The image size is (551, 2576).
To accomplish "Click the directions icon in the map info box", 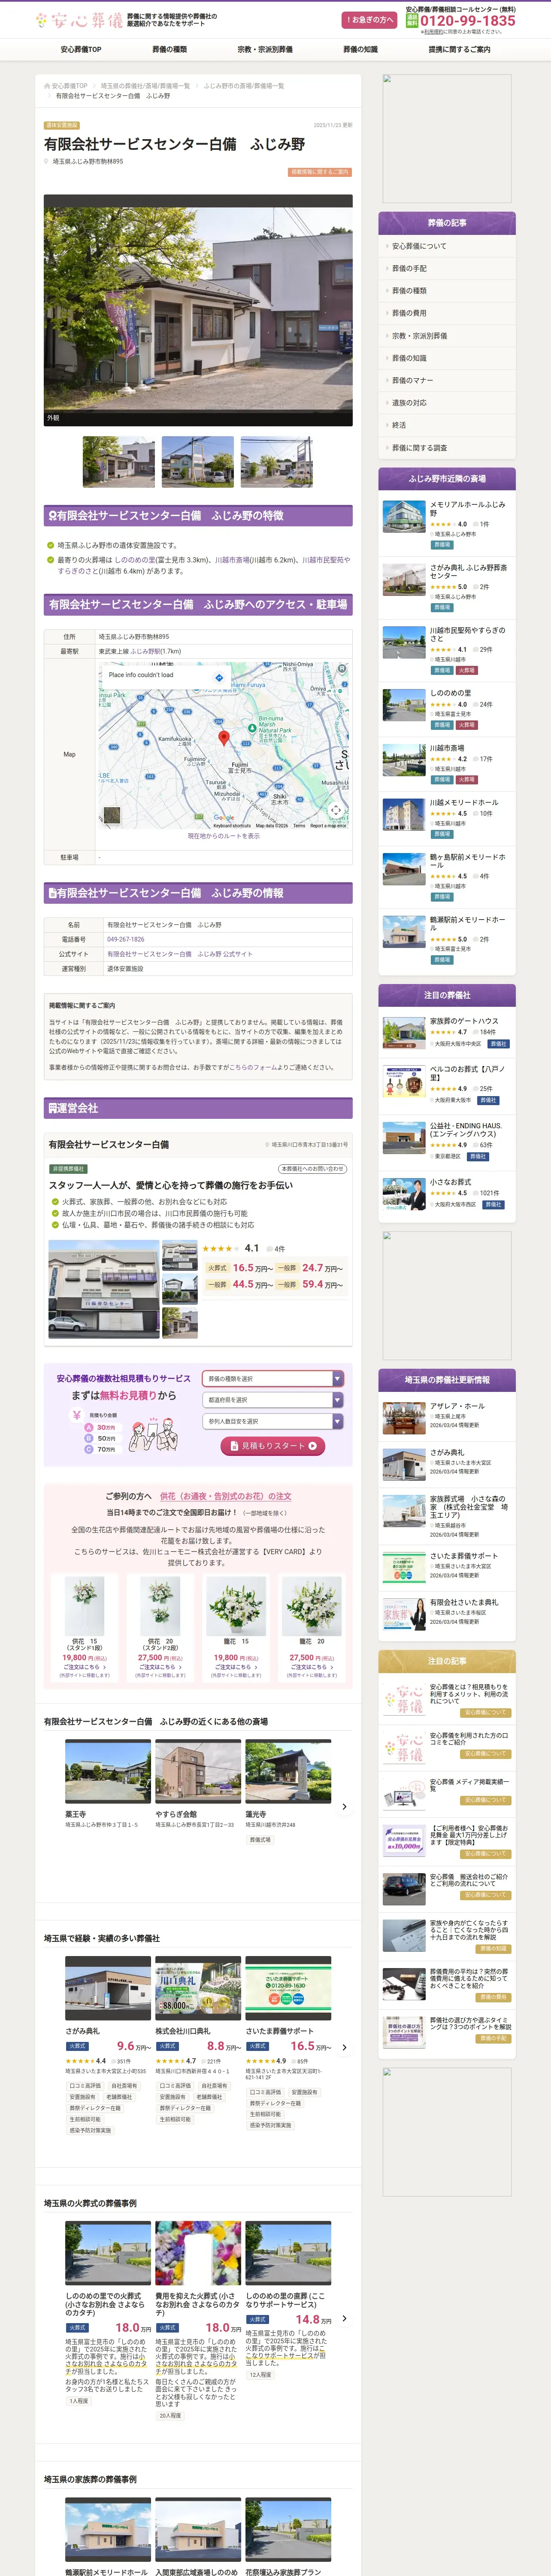I will click(x=219, y=677).
